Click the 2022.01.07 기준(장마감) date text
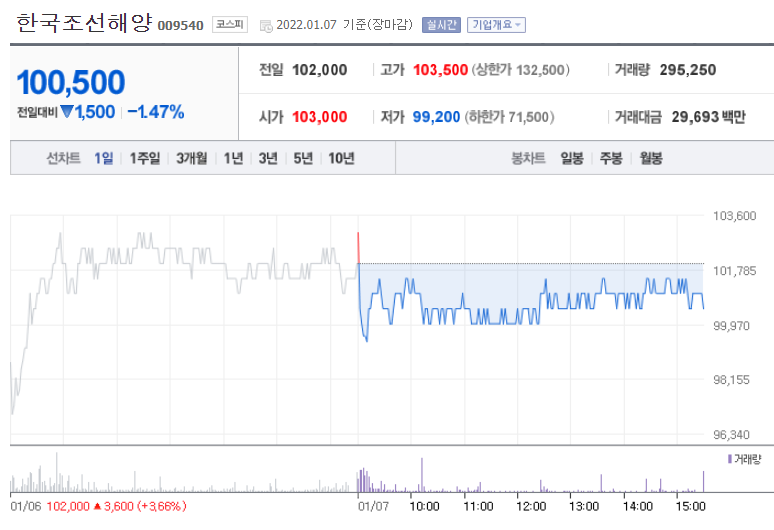The image size is (774, 530). (x=345, y=25)
